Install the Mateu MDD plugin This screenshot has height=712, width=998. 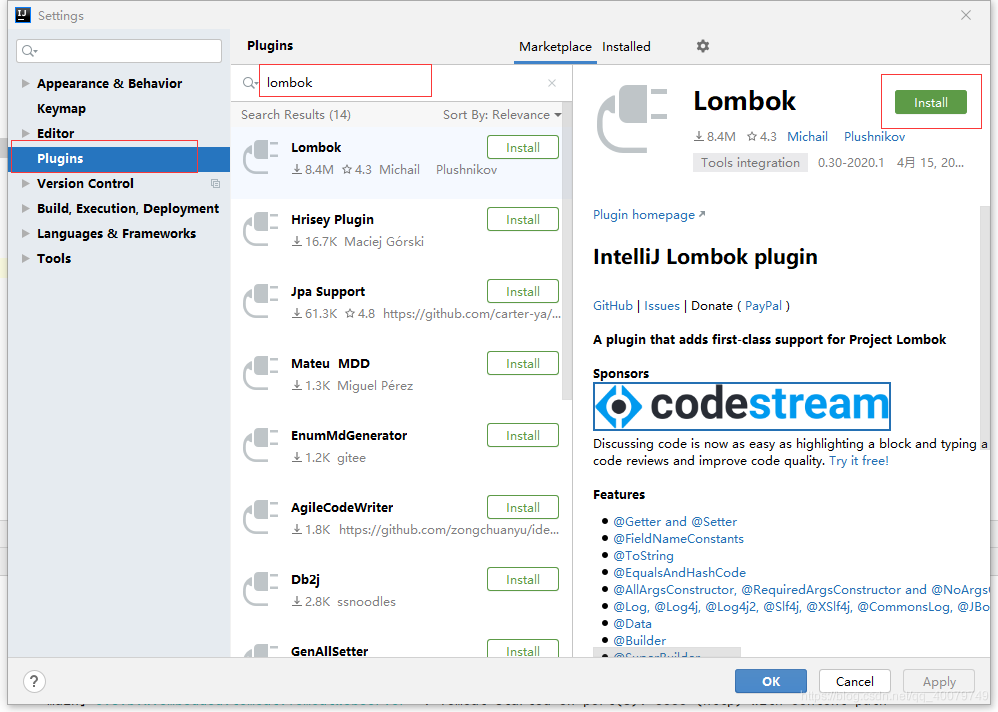tap(523, 363)
